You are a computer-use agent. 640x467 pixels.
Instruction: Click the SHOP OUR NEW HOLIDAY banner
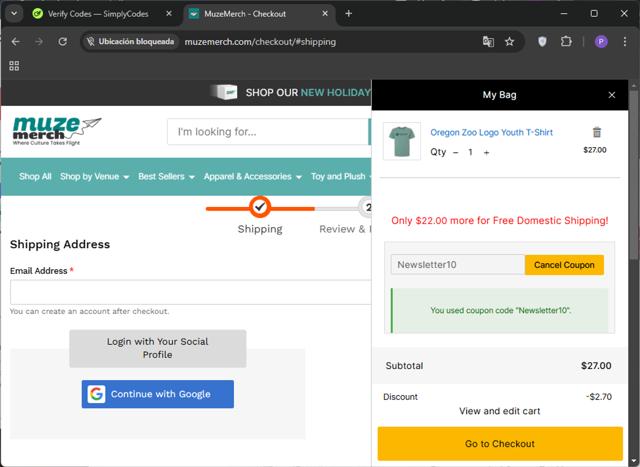(290, 93)
